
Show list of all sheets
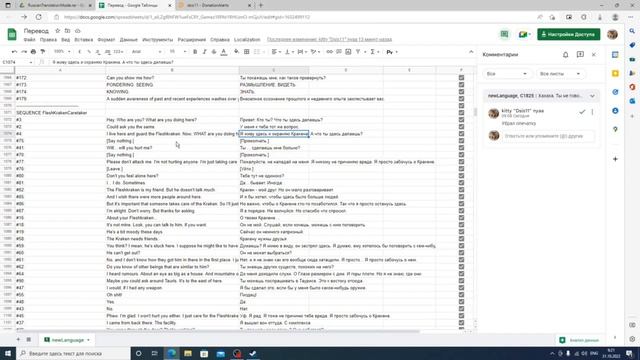point(29,340)
